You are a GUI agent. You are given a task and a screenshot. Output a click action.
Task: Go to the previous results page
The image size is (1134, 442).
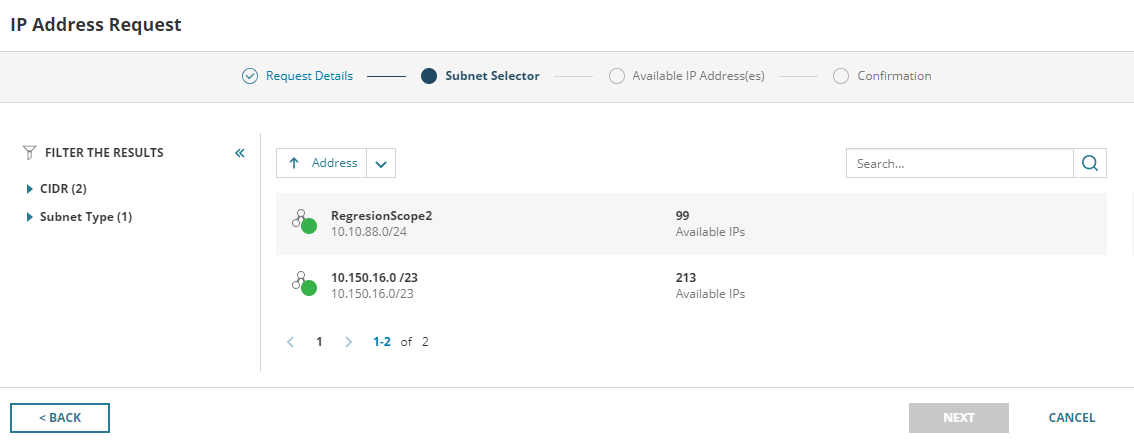[x=290, y=342]
